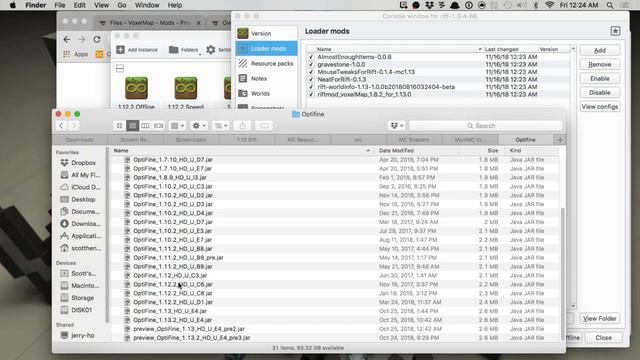Click View Folder button
Screen dimensions: 640x360
coord(600,318)
